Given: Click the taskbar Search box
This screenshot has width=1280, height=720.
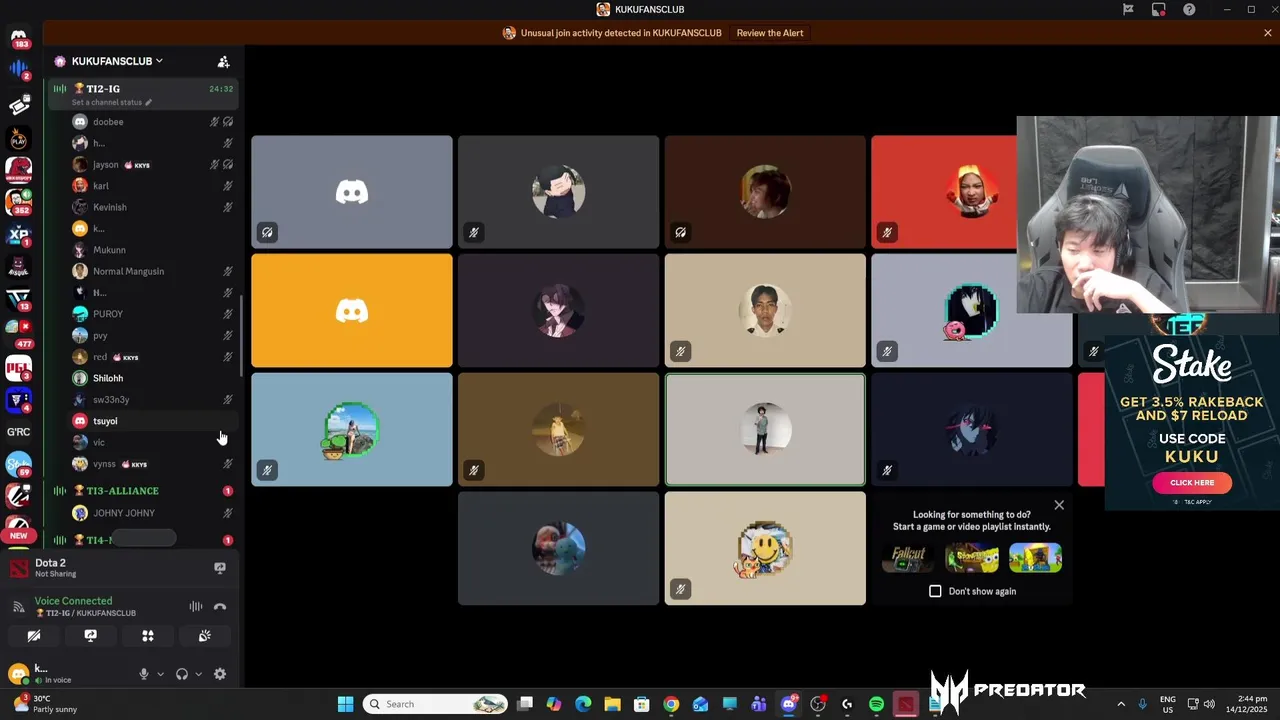Looking at the screenshot, I should [435, 704].
